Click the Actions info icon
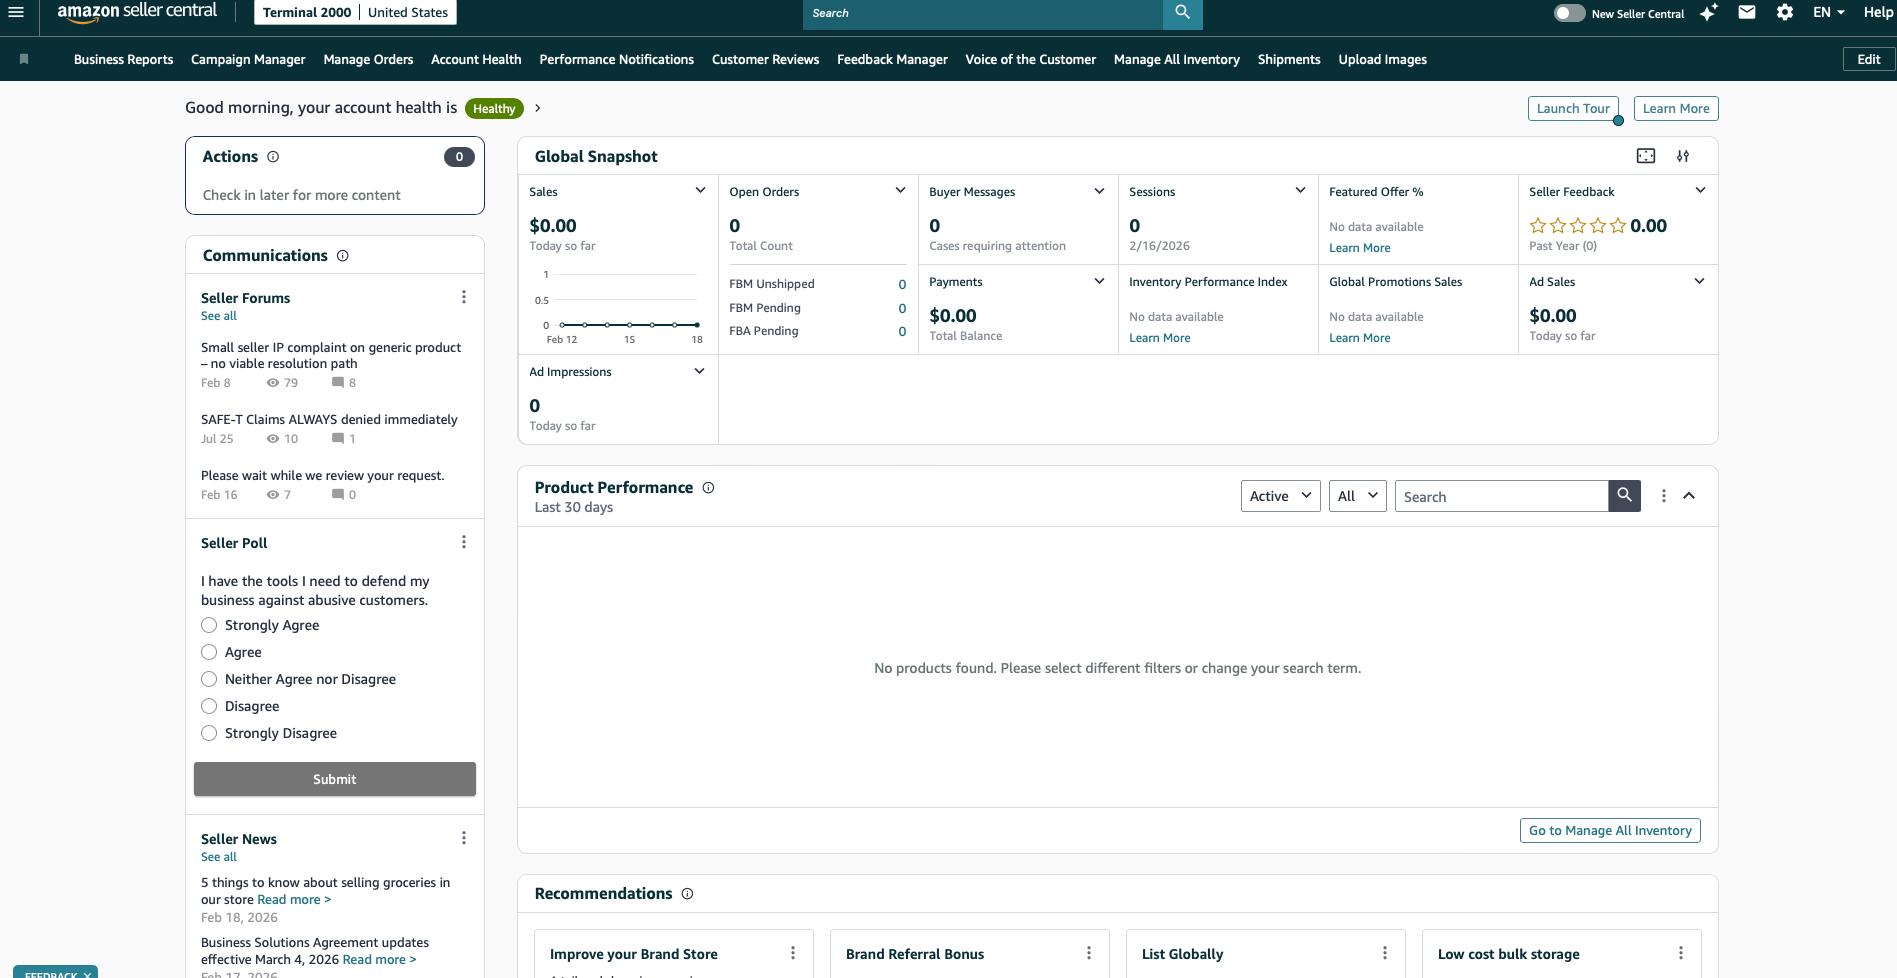 tap(273, 157)
